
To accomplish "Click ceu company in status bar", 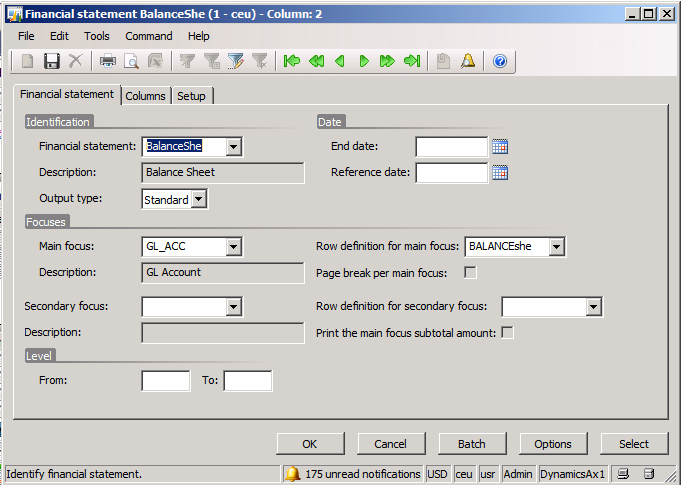I will tap(464, 474).
